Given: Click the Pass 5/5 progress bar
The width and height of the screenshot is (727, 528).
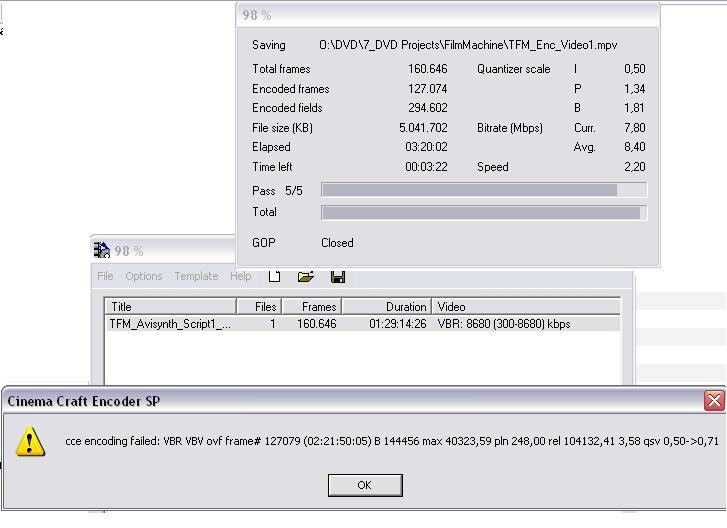Looking at the screenshot, I should [484, 190].
